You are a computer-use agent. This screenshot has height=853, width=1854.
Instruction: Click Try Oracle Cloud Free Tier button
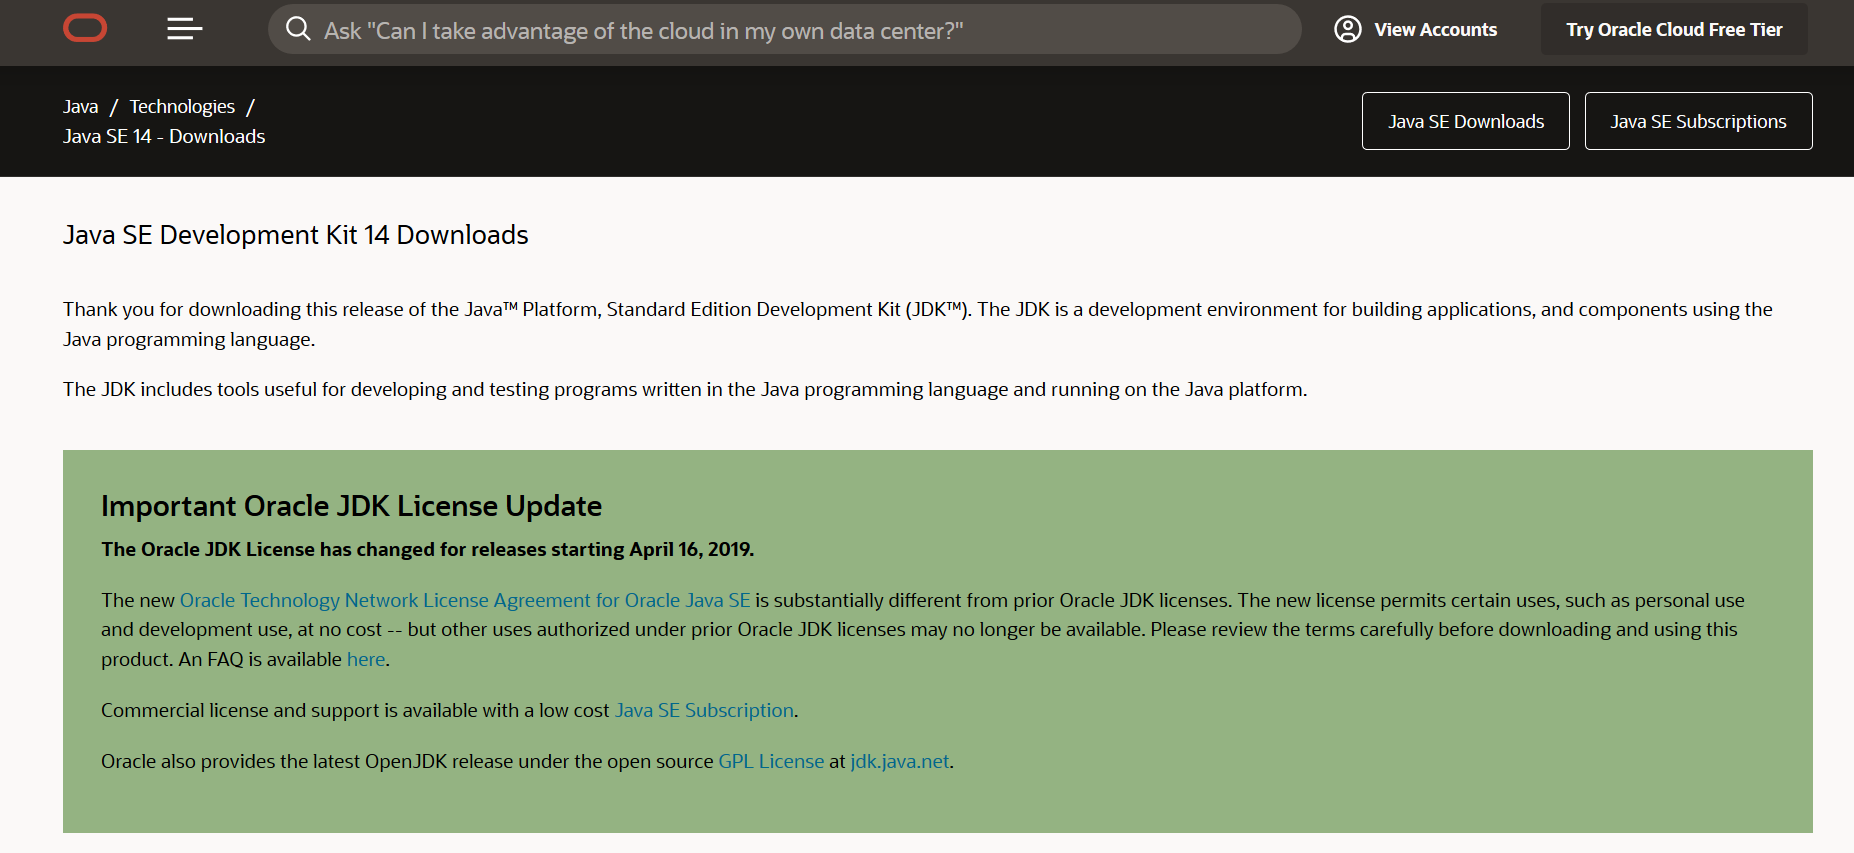(1674, 29)
